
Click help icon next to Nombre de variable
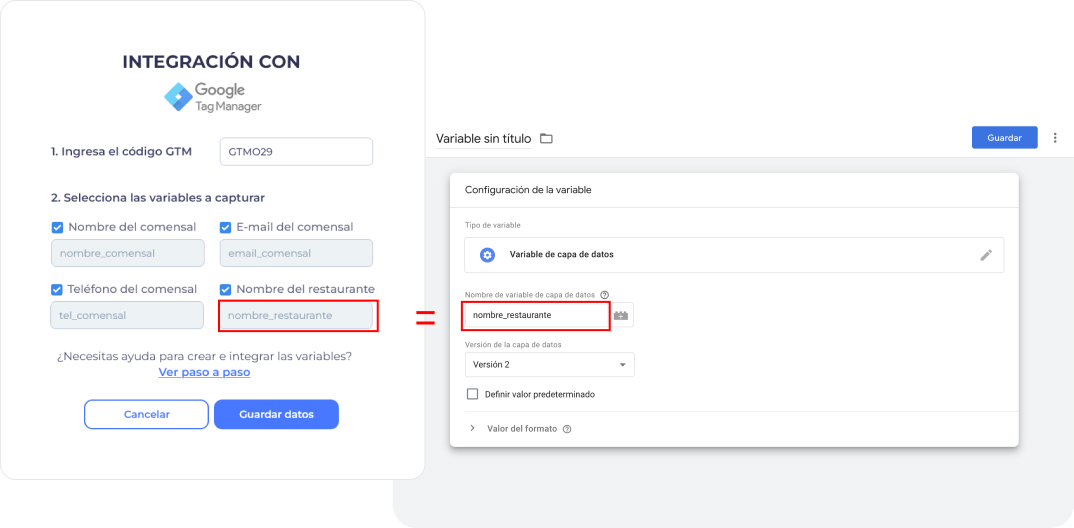pyautogui.click(x=605, y=294)
